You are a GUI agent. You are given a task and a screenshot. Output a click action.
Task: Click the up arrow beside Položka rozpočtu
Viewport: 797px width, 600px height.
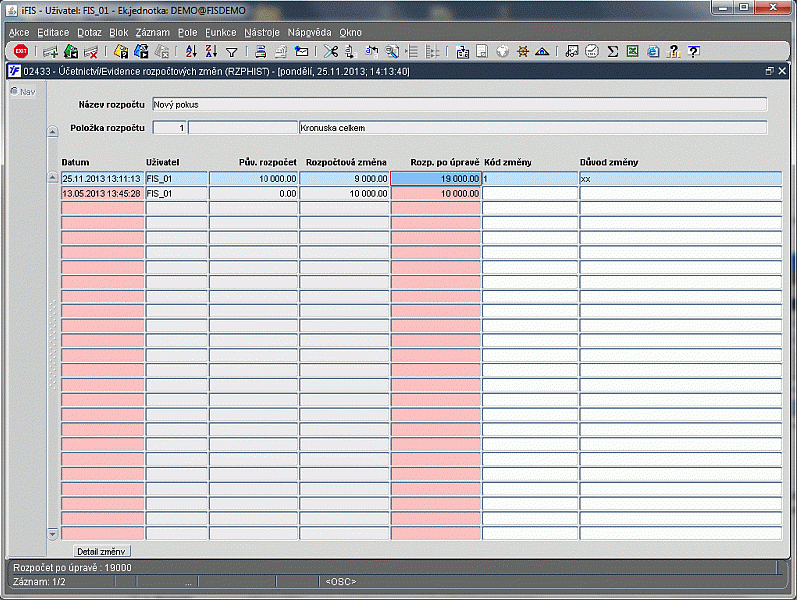(53, 131)
